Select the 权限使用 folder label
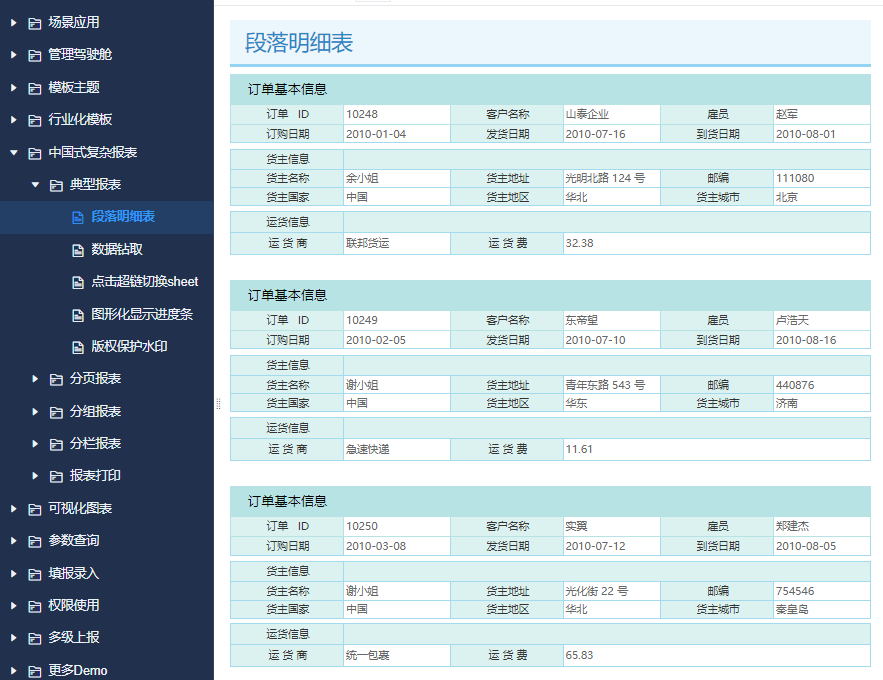Screen dimensions: 883x680 click(x=74, y=605)
